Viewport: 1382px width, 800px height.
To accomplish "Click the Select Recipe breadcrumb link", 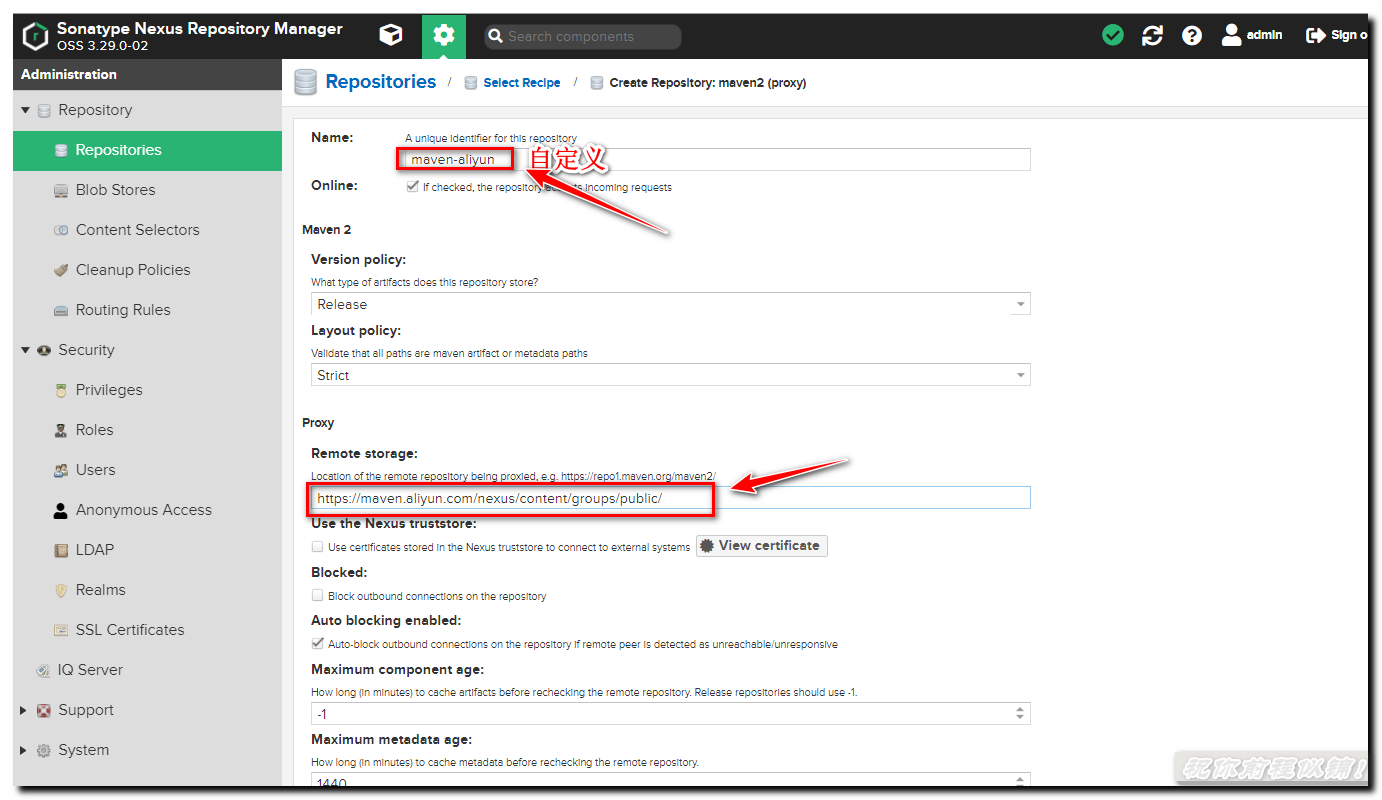I will 521,83.
